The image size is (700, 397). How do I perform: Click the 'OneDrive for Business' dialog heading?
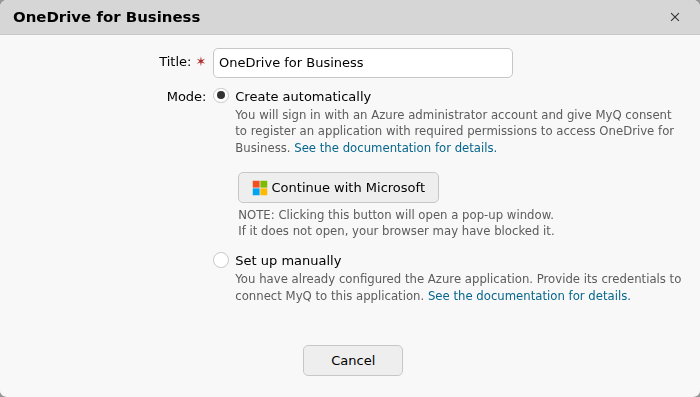[107, 17]
